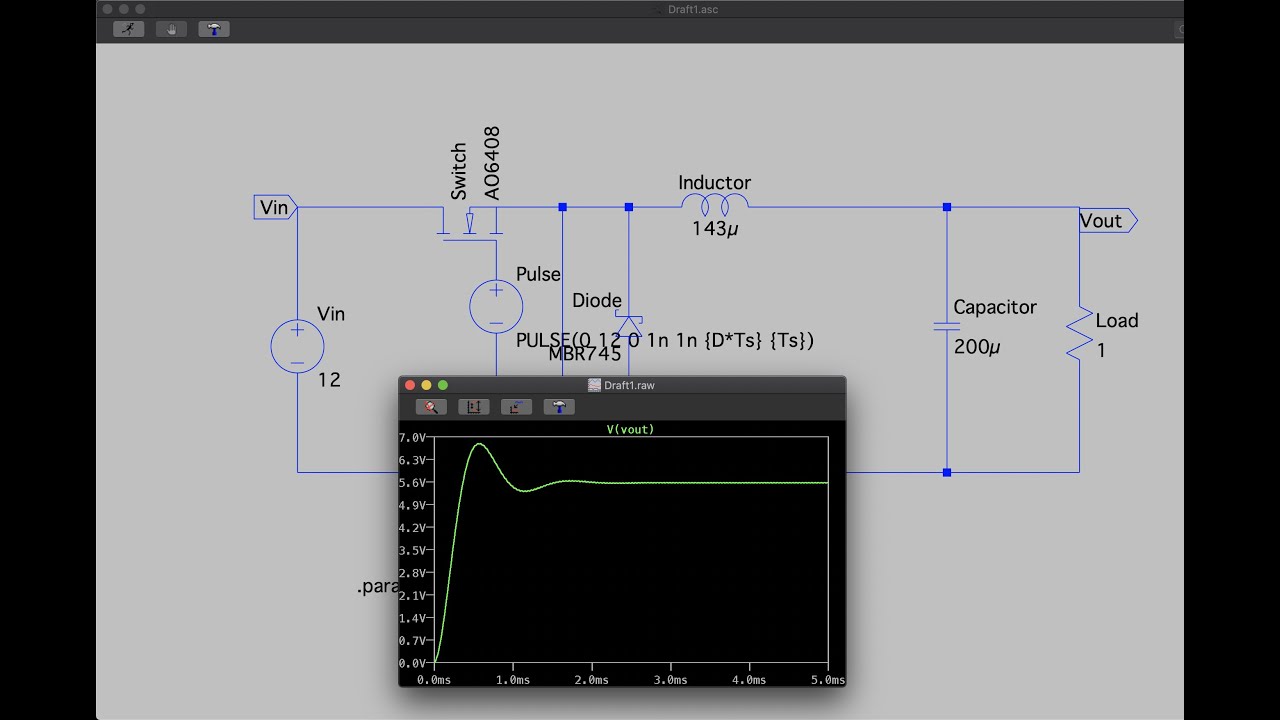Image resolution: width=1280 pixels, height=720 pixels.
Task: Click the 1.0ms label on the time axis
Action: point(513,680)
